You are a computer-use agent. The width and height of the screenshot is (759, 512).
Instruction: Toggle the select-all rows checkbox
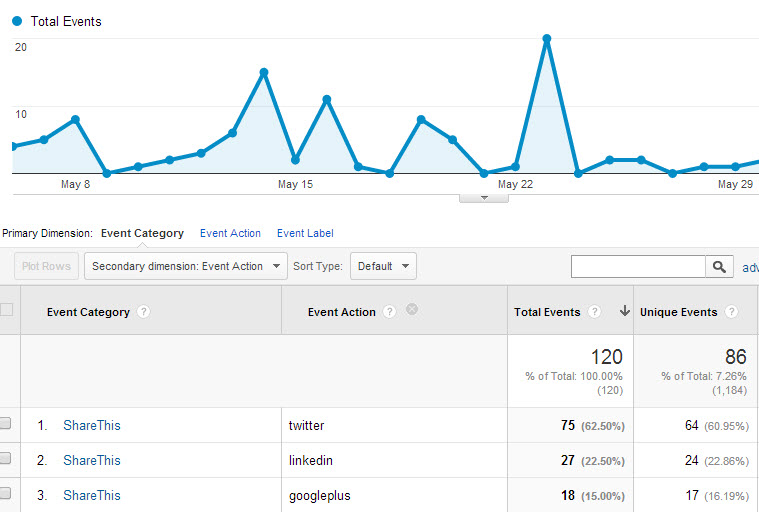click(x=6, y=310)
